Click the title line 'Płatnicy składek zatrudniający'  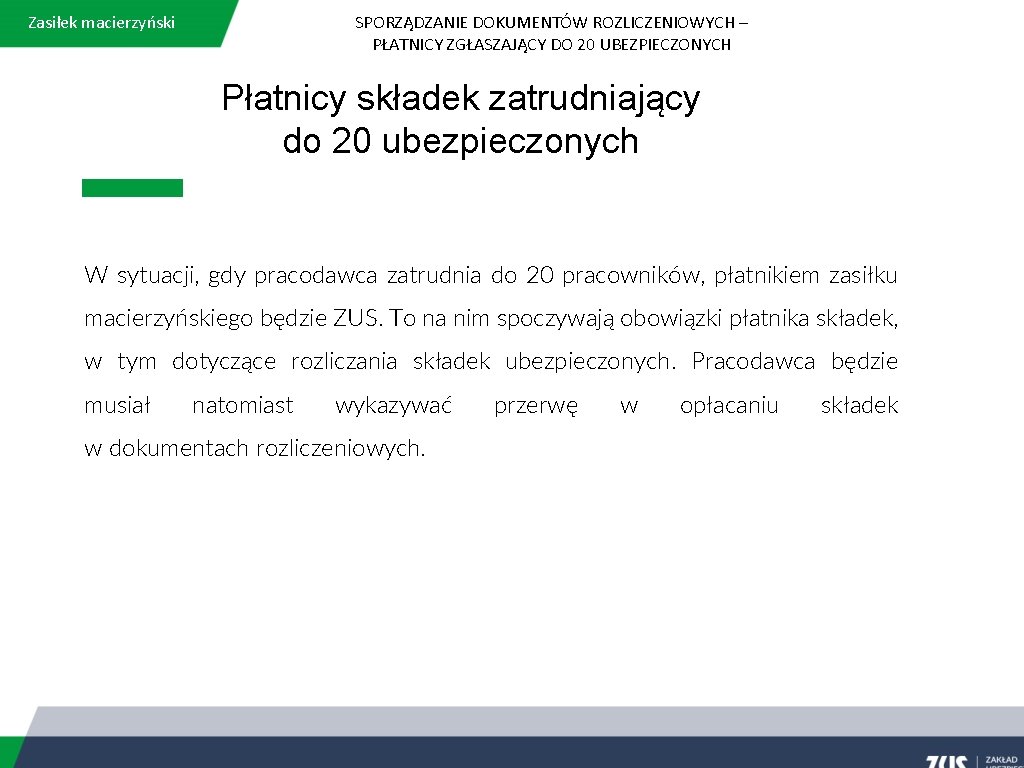click(461, 99)
